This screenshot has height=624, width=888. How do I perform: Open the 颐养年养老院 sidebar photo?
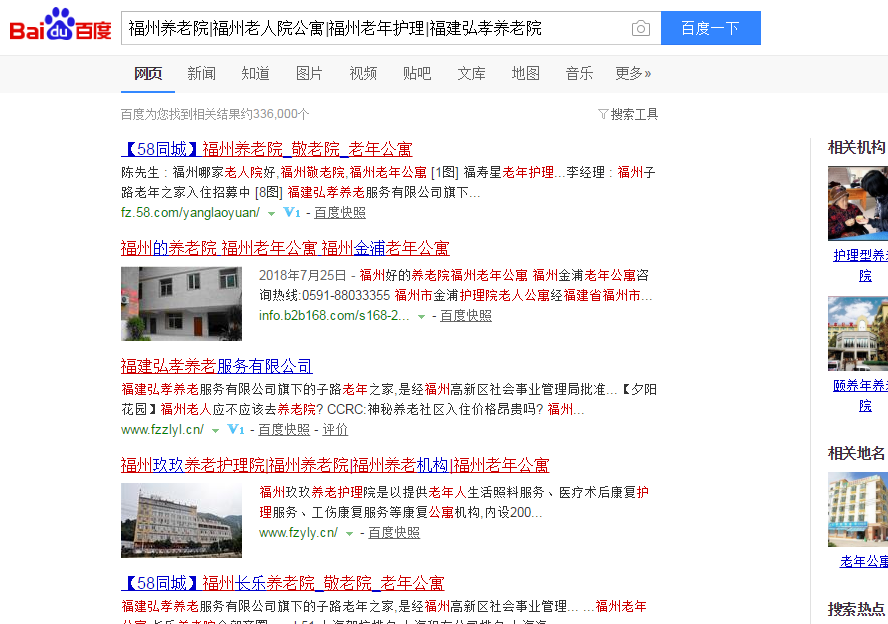[x=858, y=334]
